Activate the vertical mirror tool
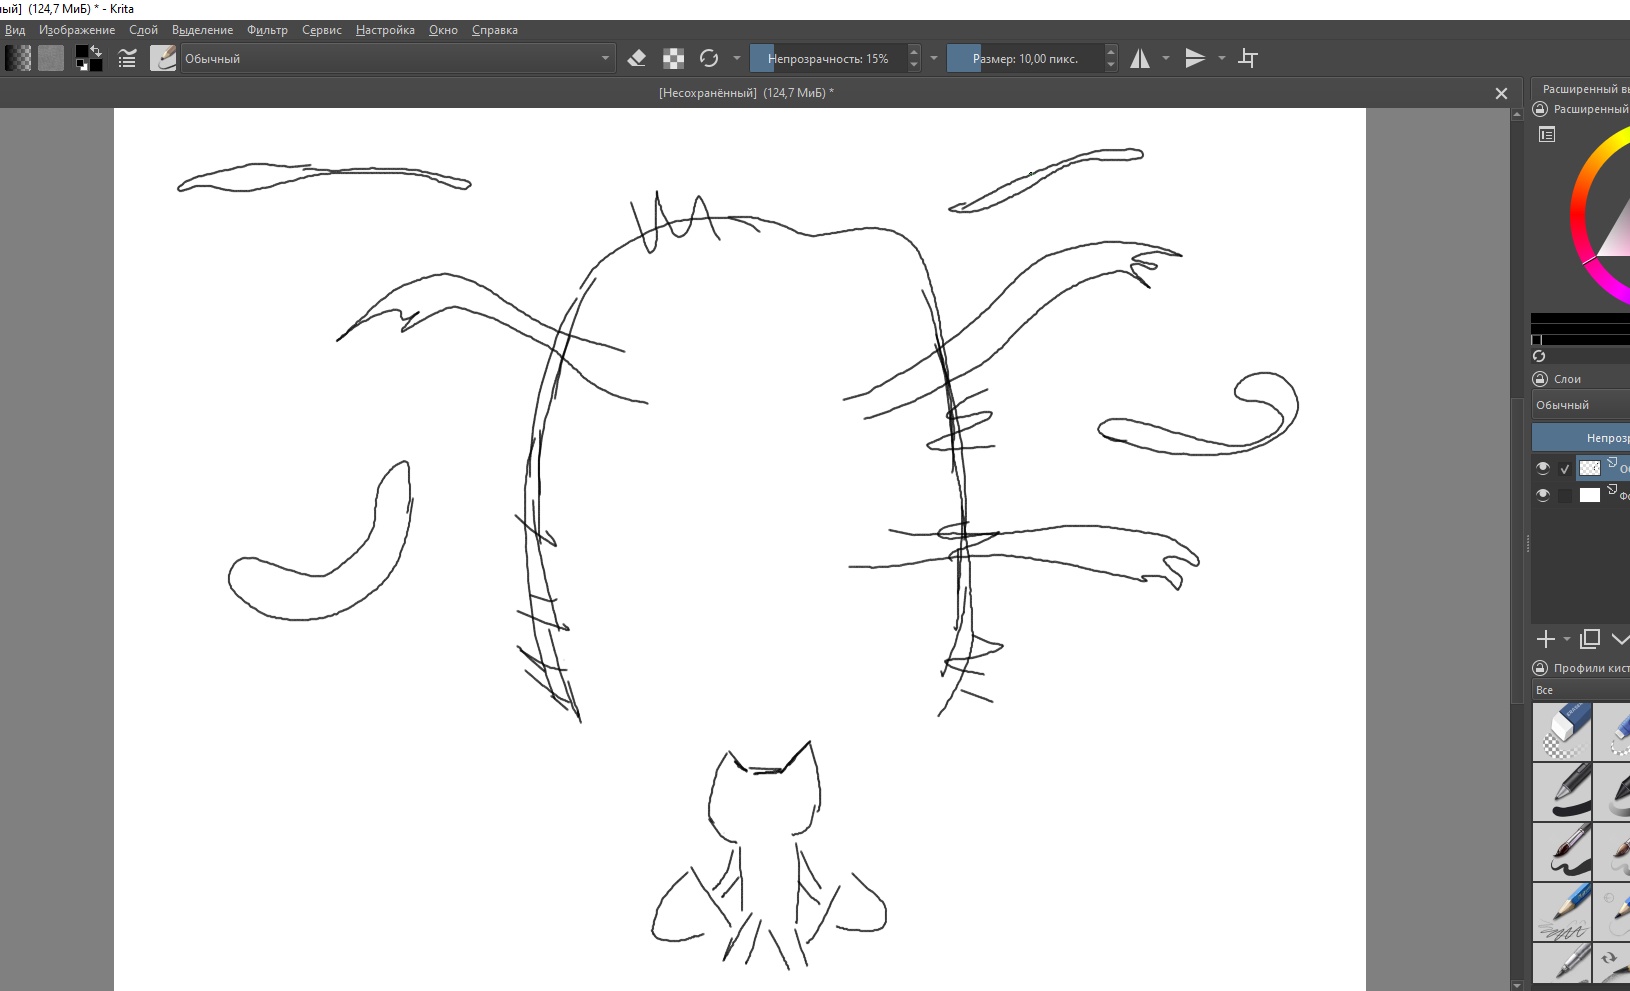The image size is (1630, 991). coord(1195,59)
